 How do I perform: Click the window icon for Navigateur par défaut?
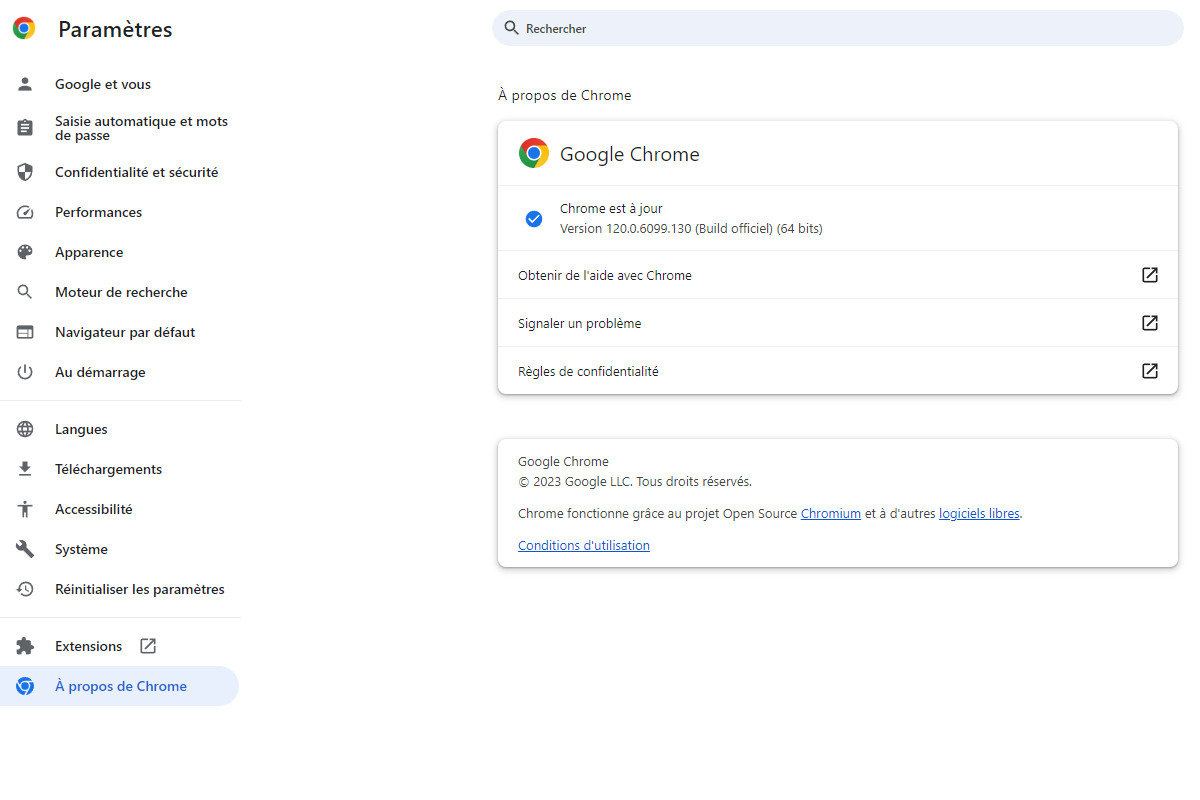click(25, 332)
